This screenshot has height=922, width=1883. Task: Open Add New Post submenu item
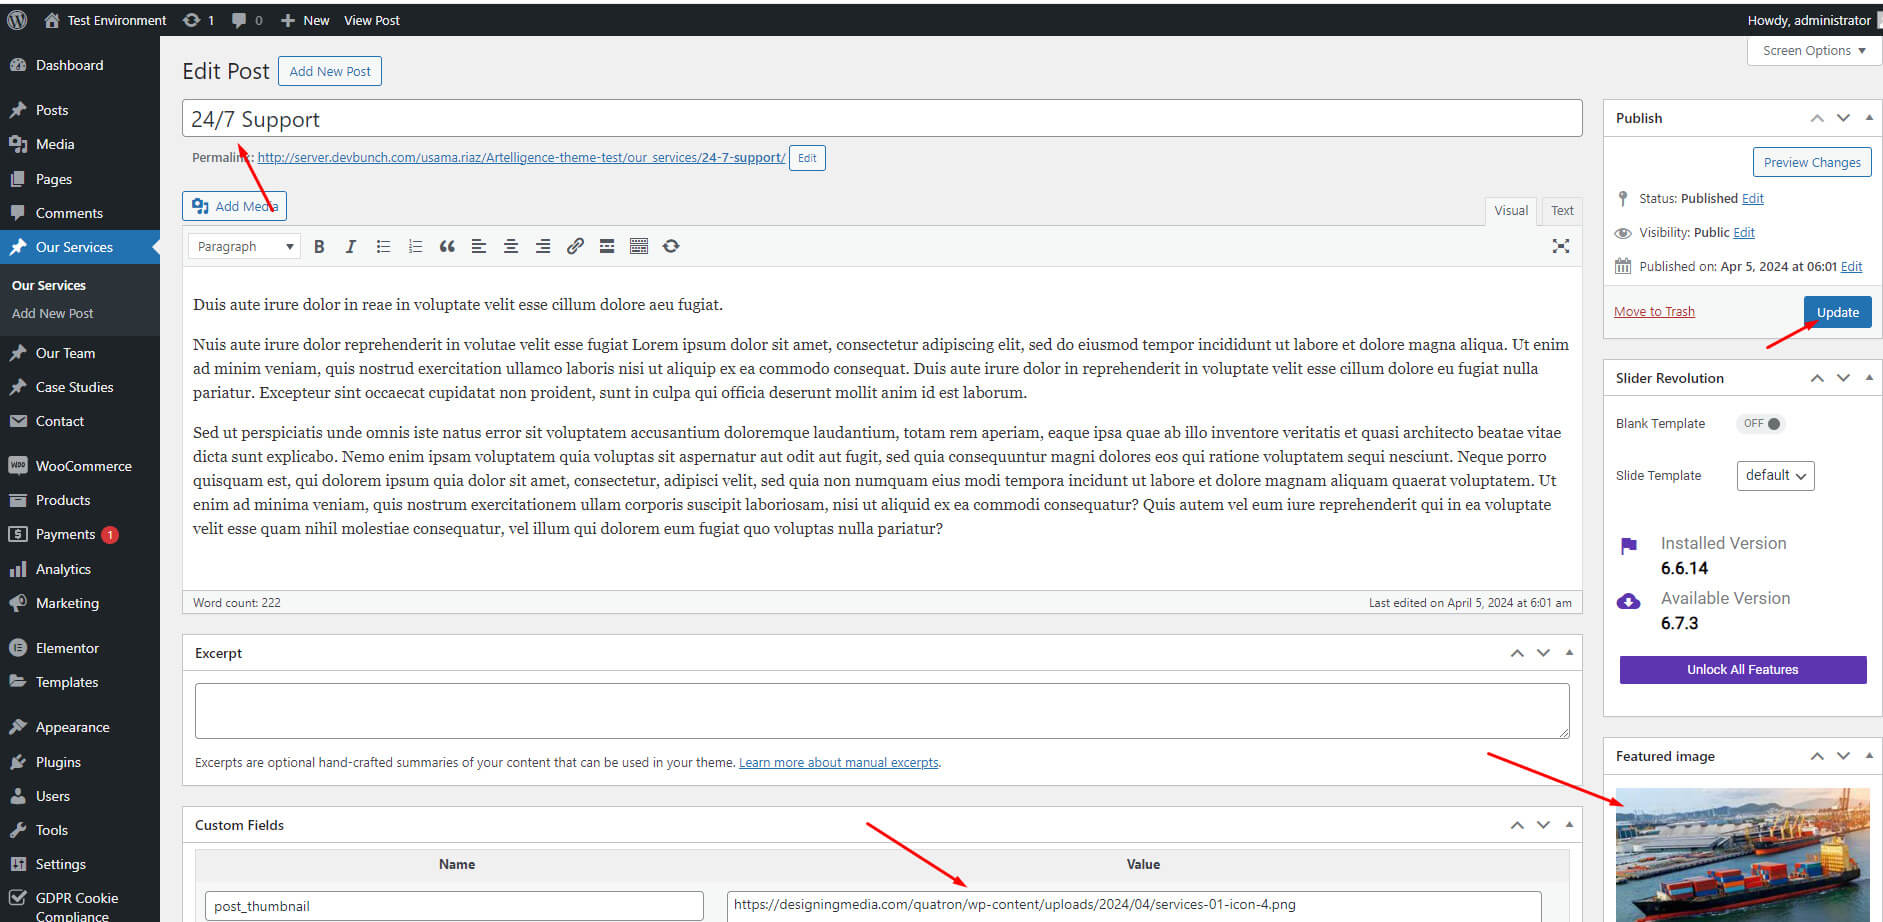point(53,314)
